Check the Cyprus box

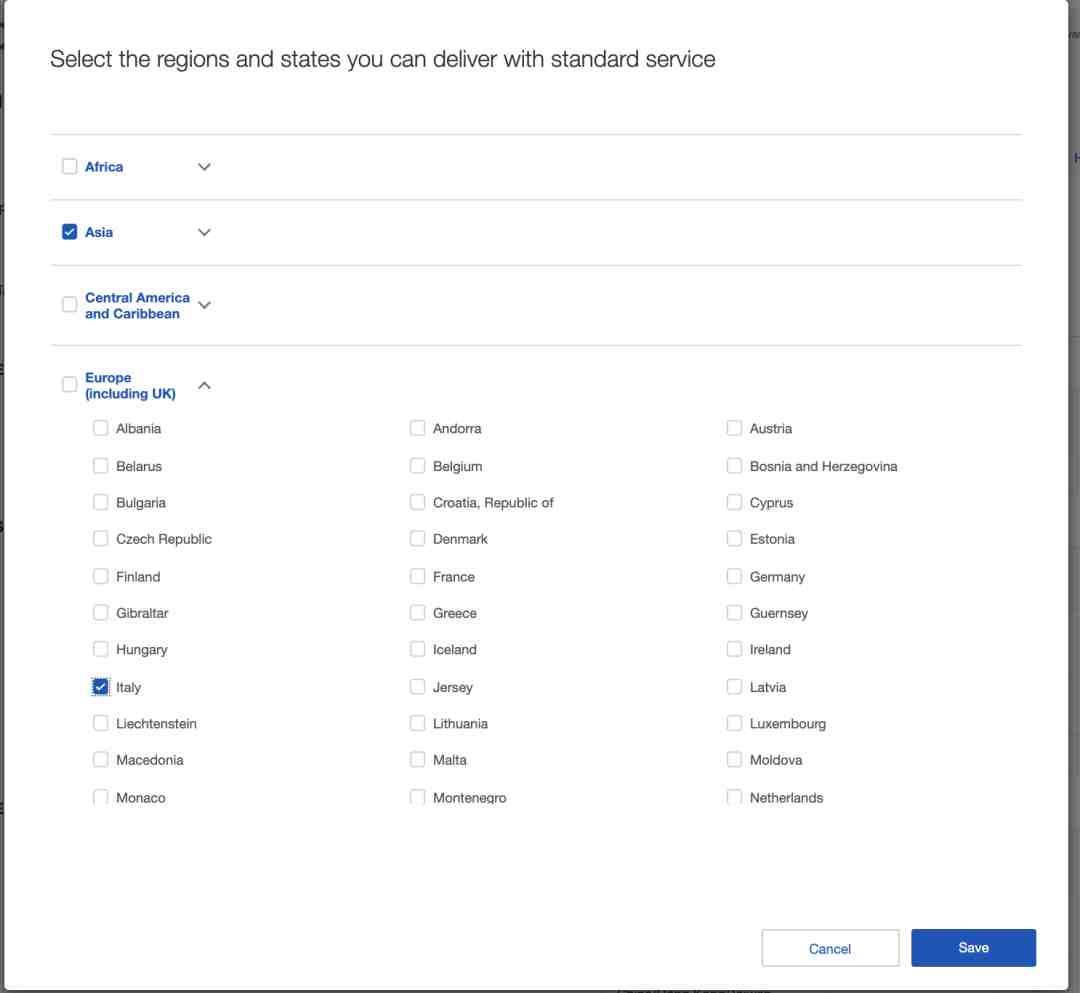[x=734, y=502]
